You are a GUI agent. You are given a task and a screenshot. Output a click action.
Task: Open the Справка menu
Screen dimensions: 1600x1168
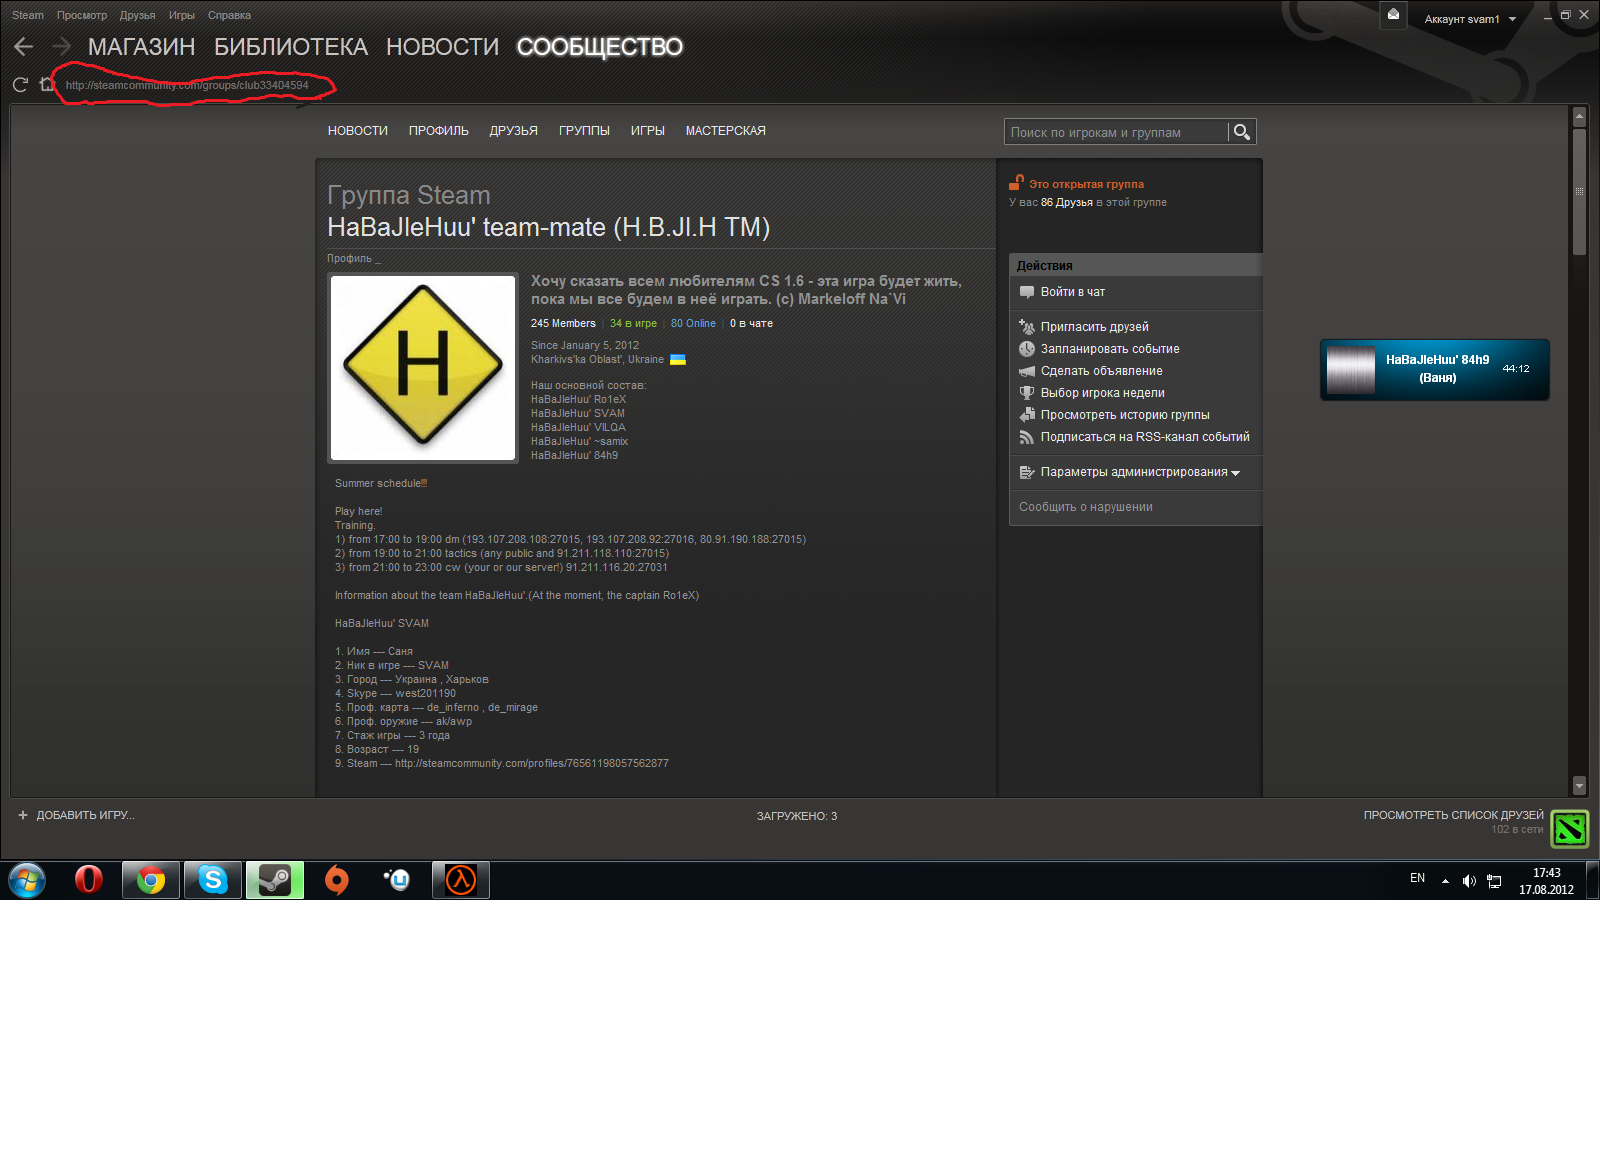point(229,15)
